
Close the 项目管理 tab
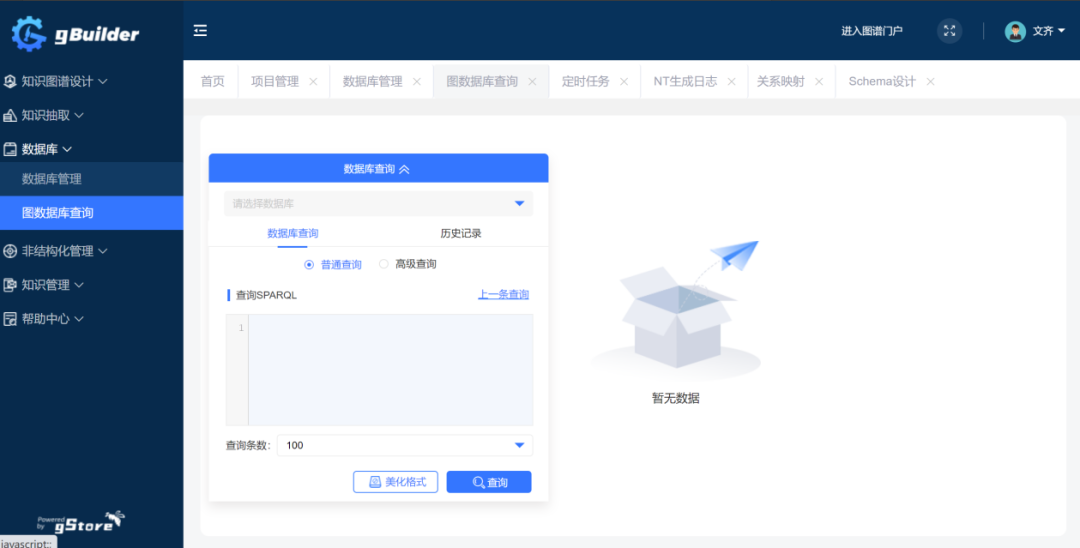point(313,81)
